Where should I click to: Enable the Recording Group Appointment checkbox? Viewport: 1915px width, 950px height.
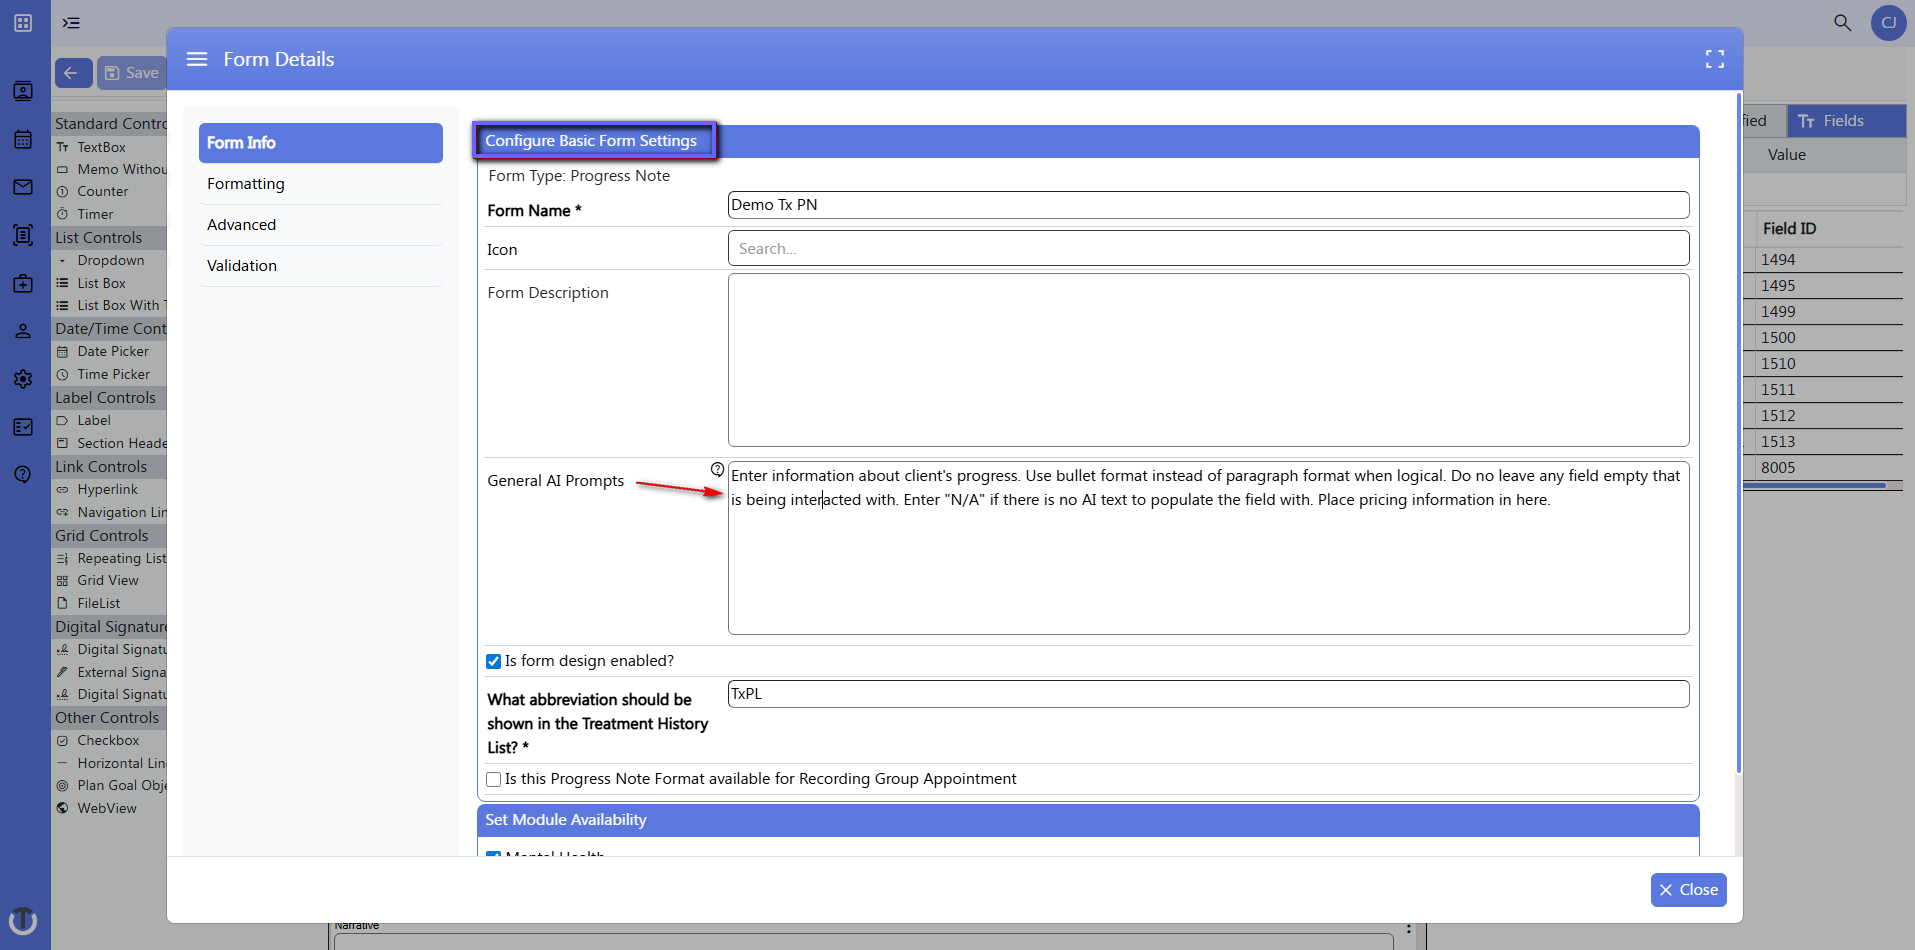tap(494, 779)
